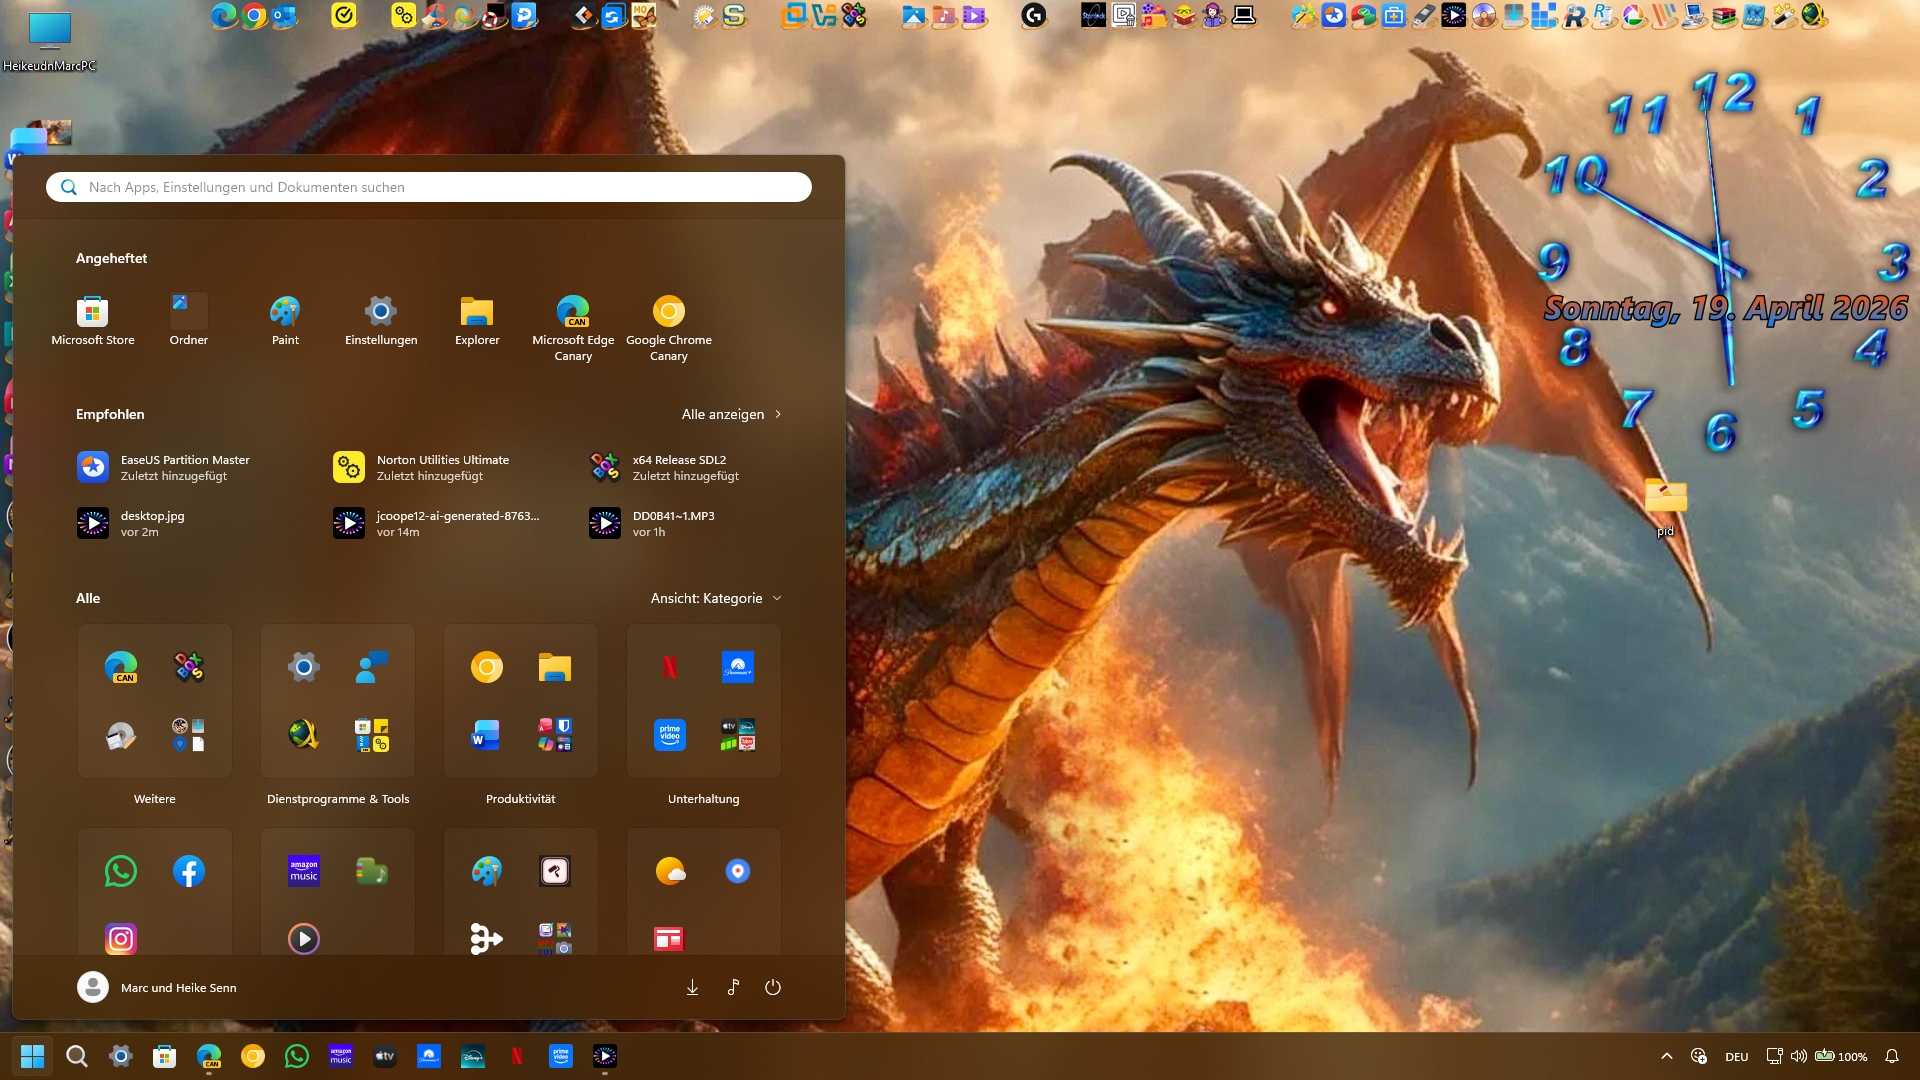Open the Weitere category group

tap(155, 799)
